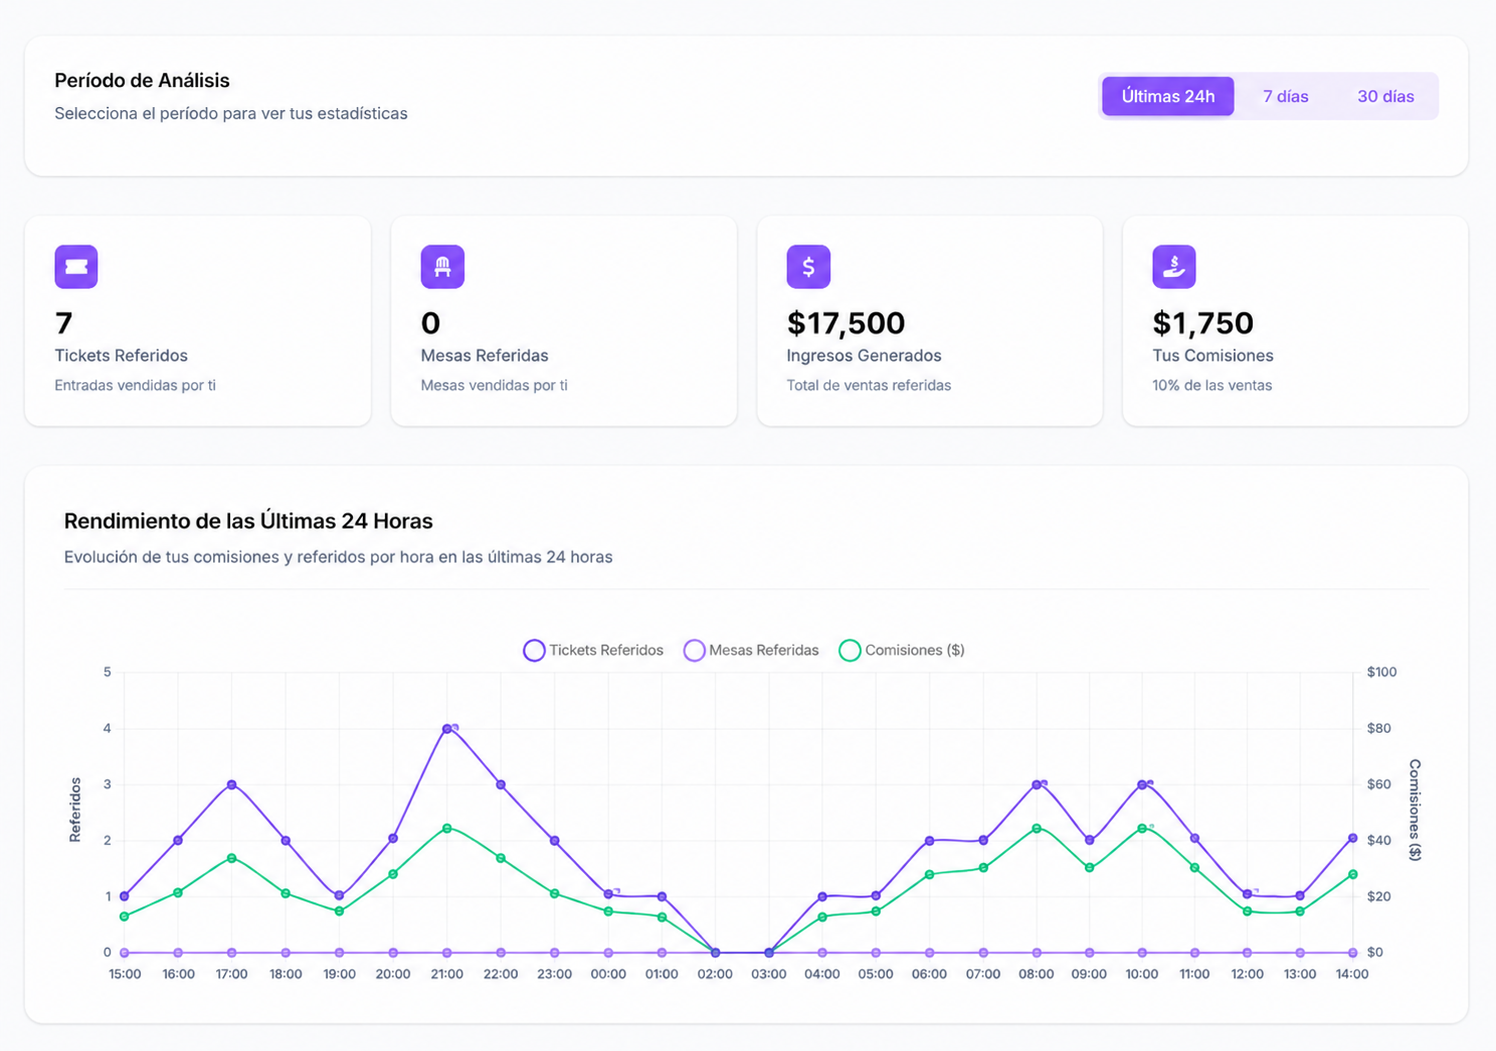Screen dimensions: 1496x1051
Task: Select the Tickets Referidos point at 17:00
Action: [232, 785]
